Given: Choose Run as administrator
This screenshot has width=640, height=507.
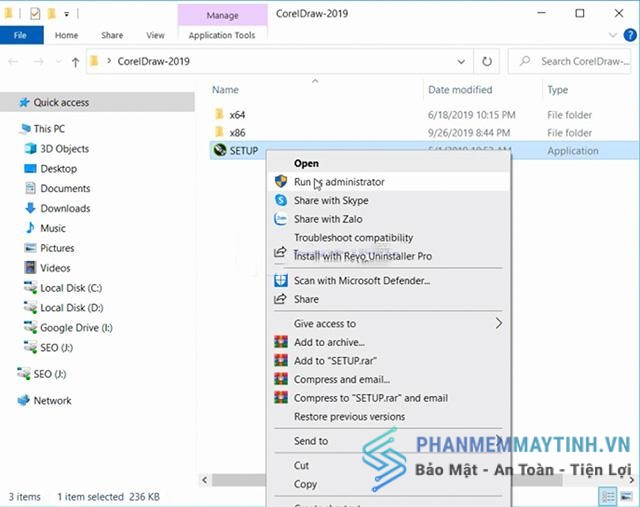Looking at the screenshot, I should [x=388, y=182].
